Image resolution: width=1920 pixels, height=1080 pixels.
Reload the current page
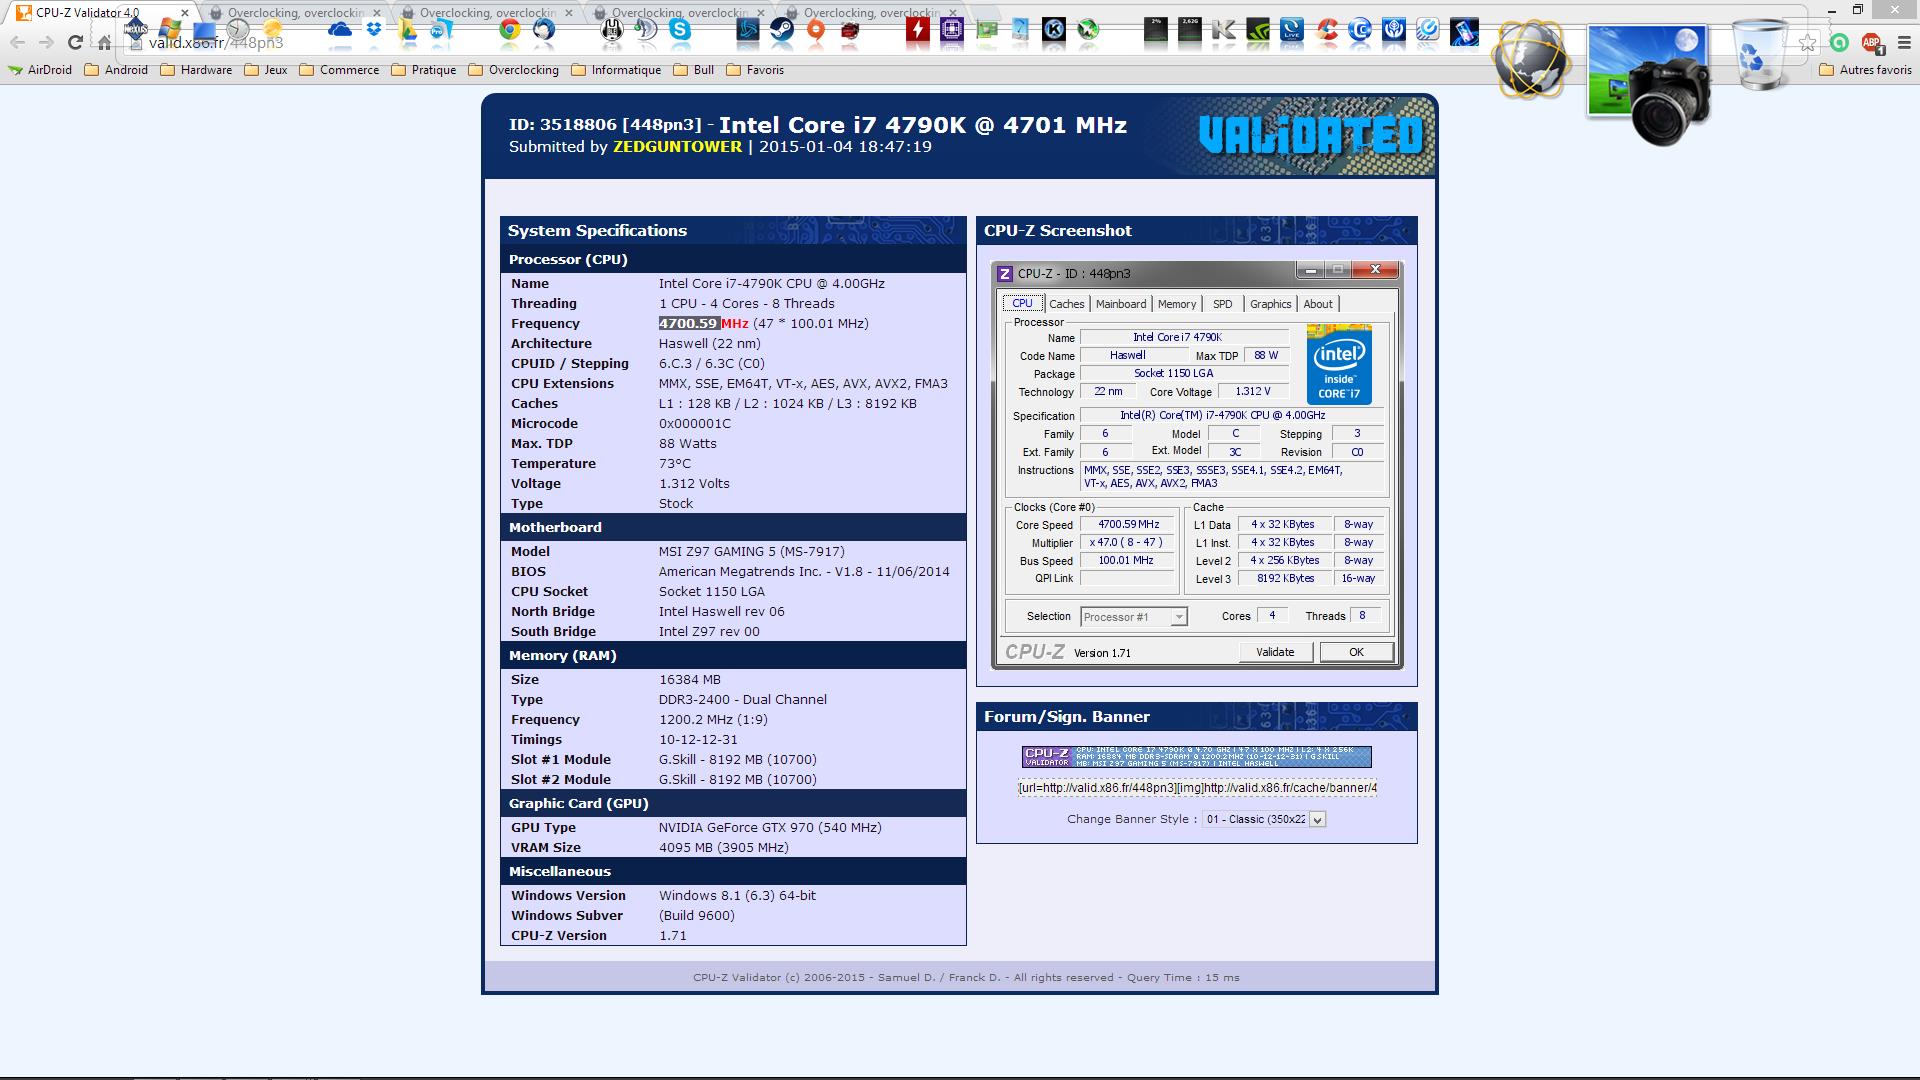75,42
